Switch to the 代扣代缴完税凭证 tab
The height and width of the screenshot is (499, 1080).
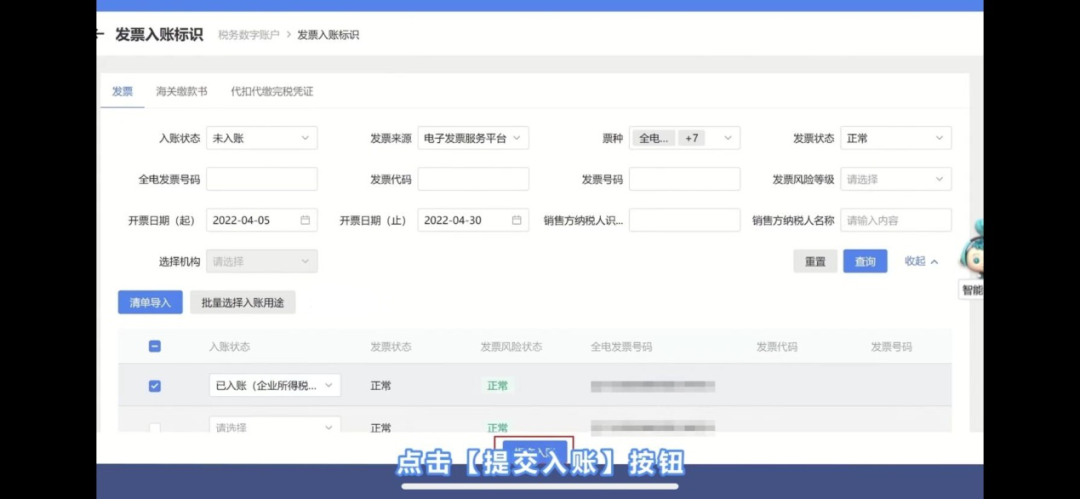[272, 91]
